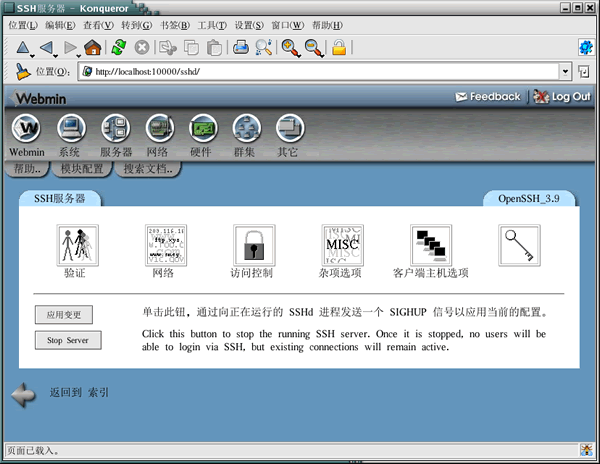Zoom out with the minus magnifier
This screenshot has height=464, width=600.
(313, 48)
